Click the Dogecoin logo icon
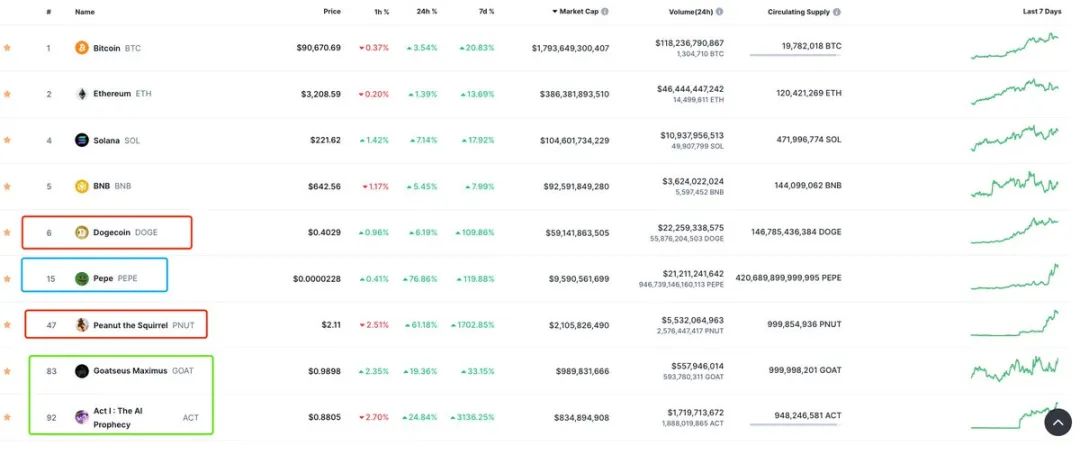Image resolution: width=1080 pixels, height=455 pixels. click(x=82, y=233)
